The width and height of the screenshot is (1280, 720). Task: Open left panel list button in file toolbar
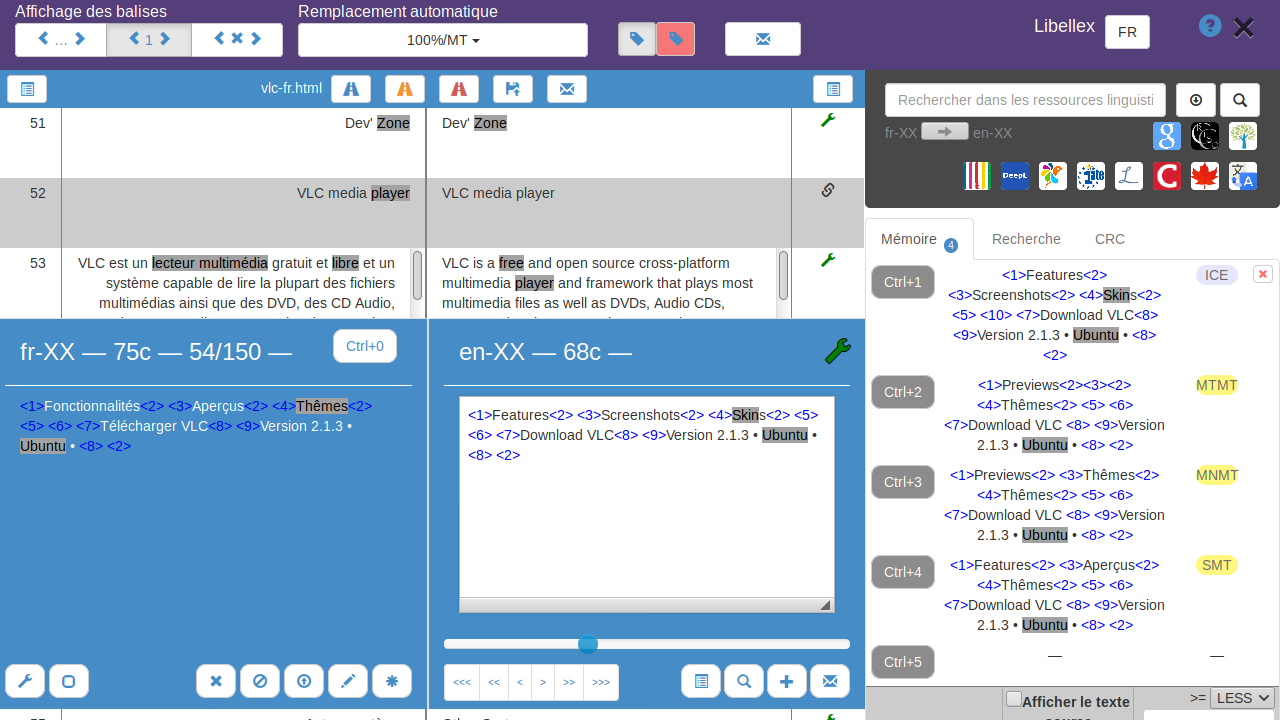pyautogui.click(x=27, y=89)
